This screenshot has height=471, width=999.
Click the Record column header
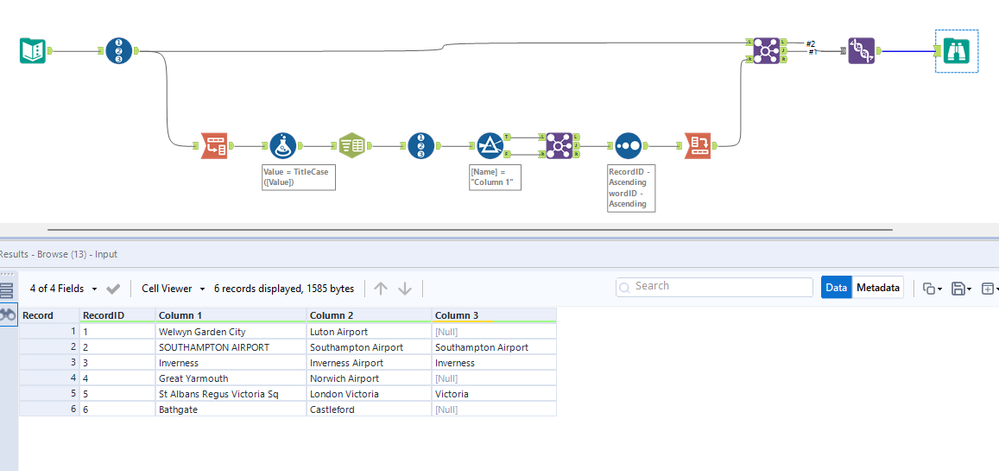click(49, 315)
